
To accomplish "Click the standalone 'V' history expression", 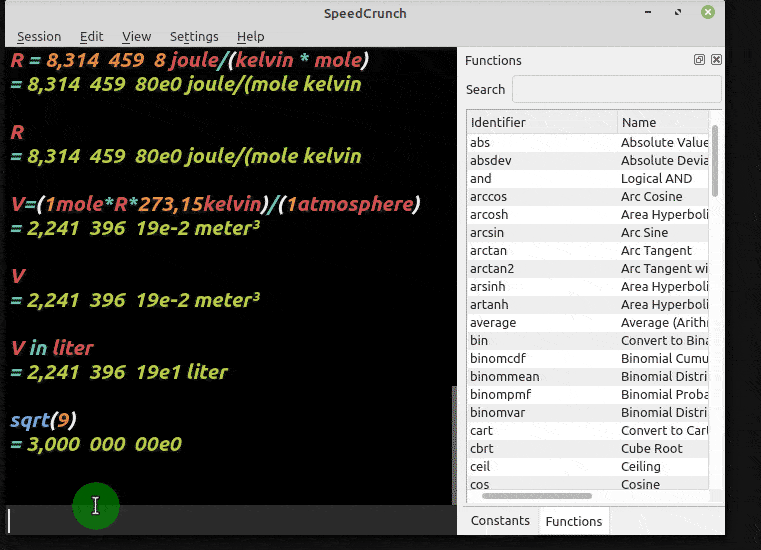I will click(x=17, y=276).
